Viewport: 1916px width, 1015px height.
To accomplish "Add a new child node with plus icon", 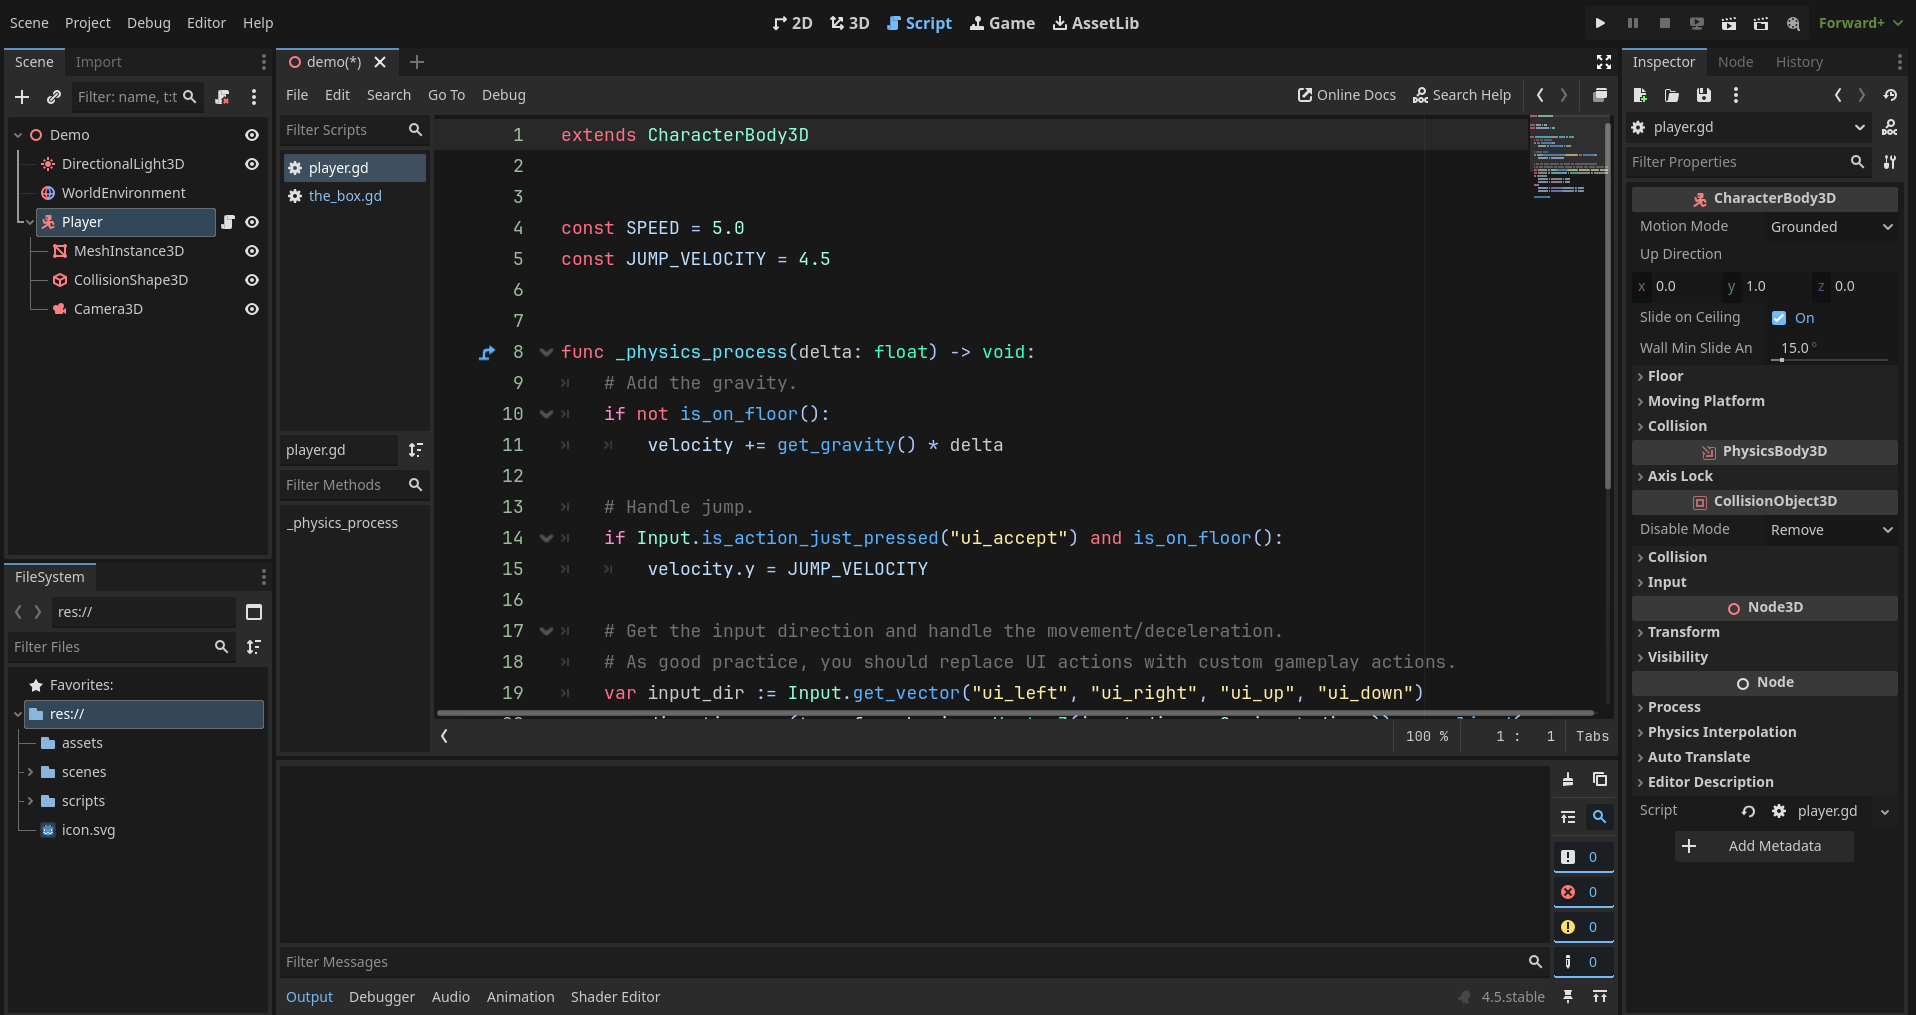I will 22,97.
